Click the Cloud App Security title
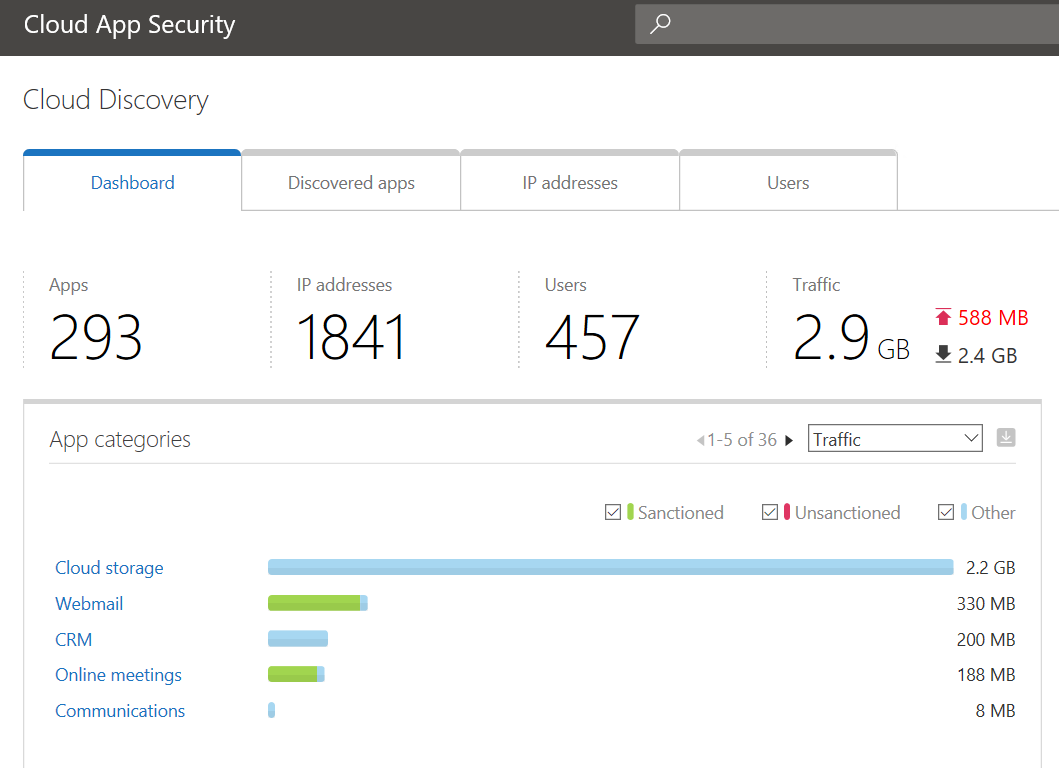The width and height of the screenshot is (1059, 768). coord(129,25)
